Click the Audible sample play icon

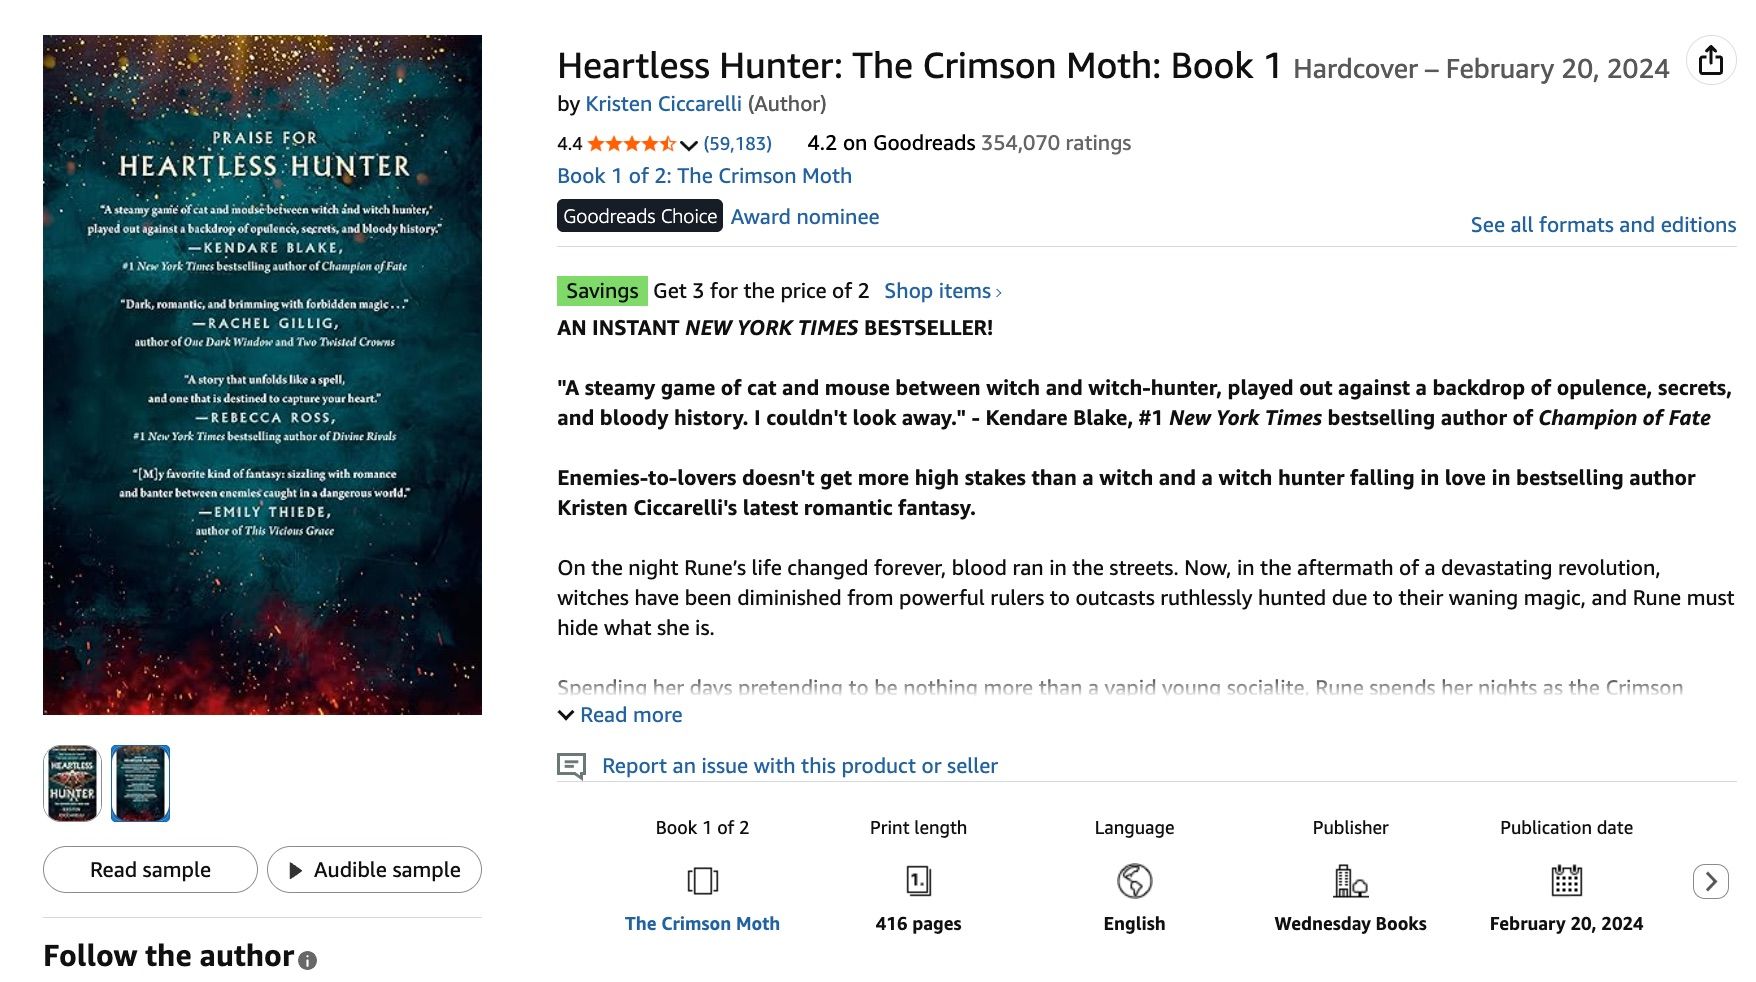[x=295, y=869]
